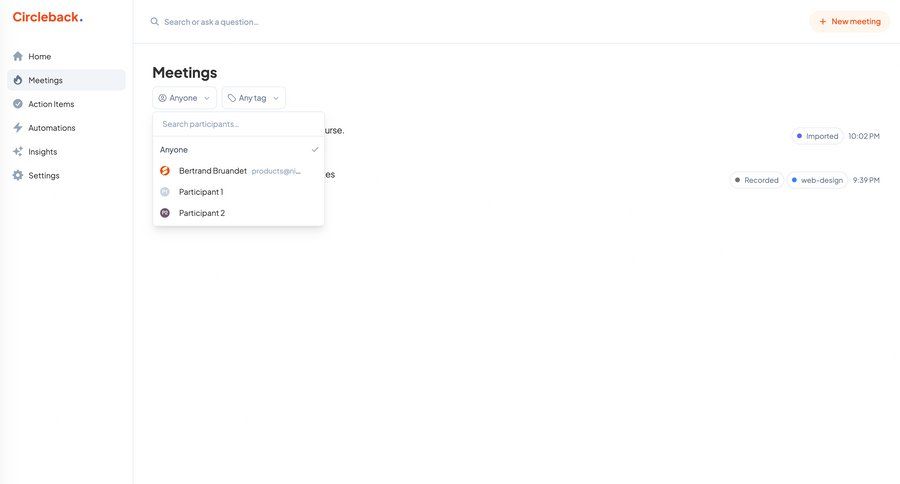Click the Settings gear icon

click(18, 176)
